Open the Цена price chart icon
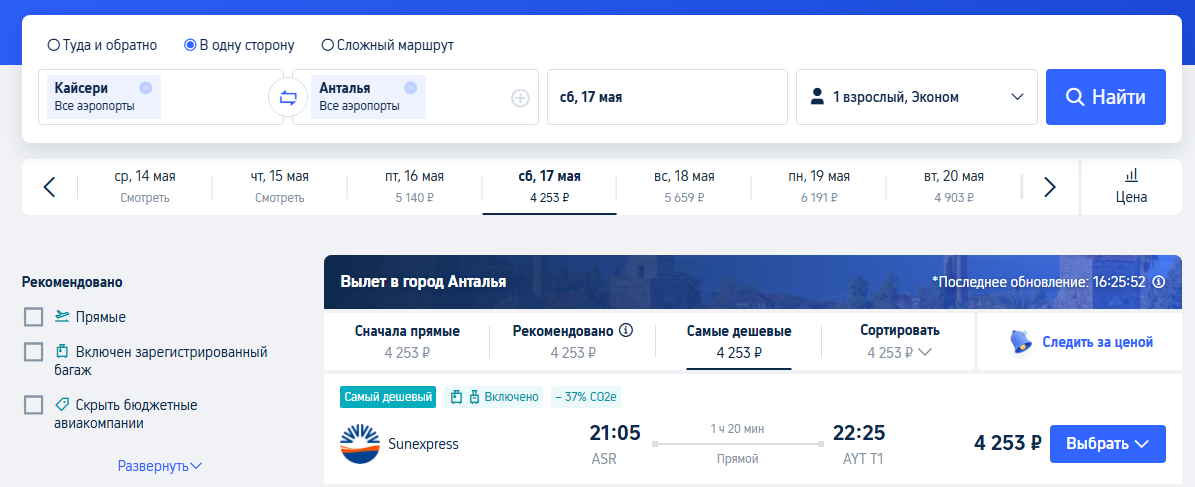Image resolution: width=1195 pixels, height=487 pixels. point(1131,187)
